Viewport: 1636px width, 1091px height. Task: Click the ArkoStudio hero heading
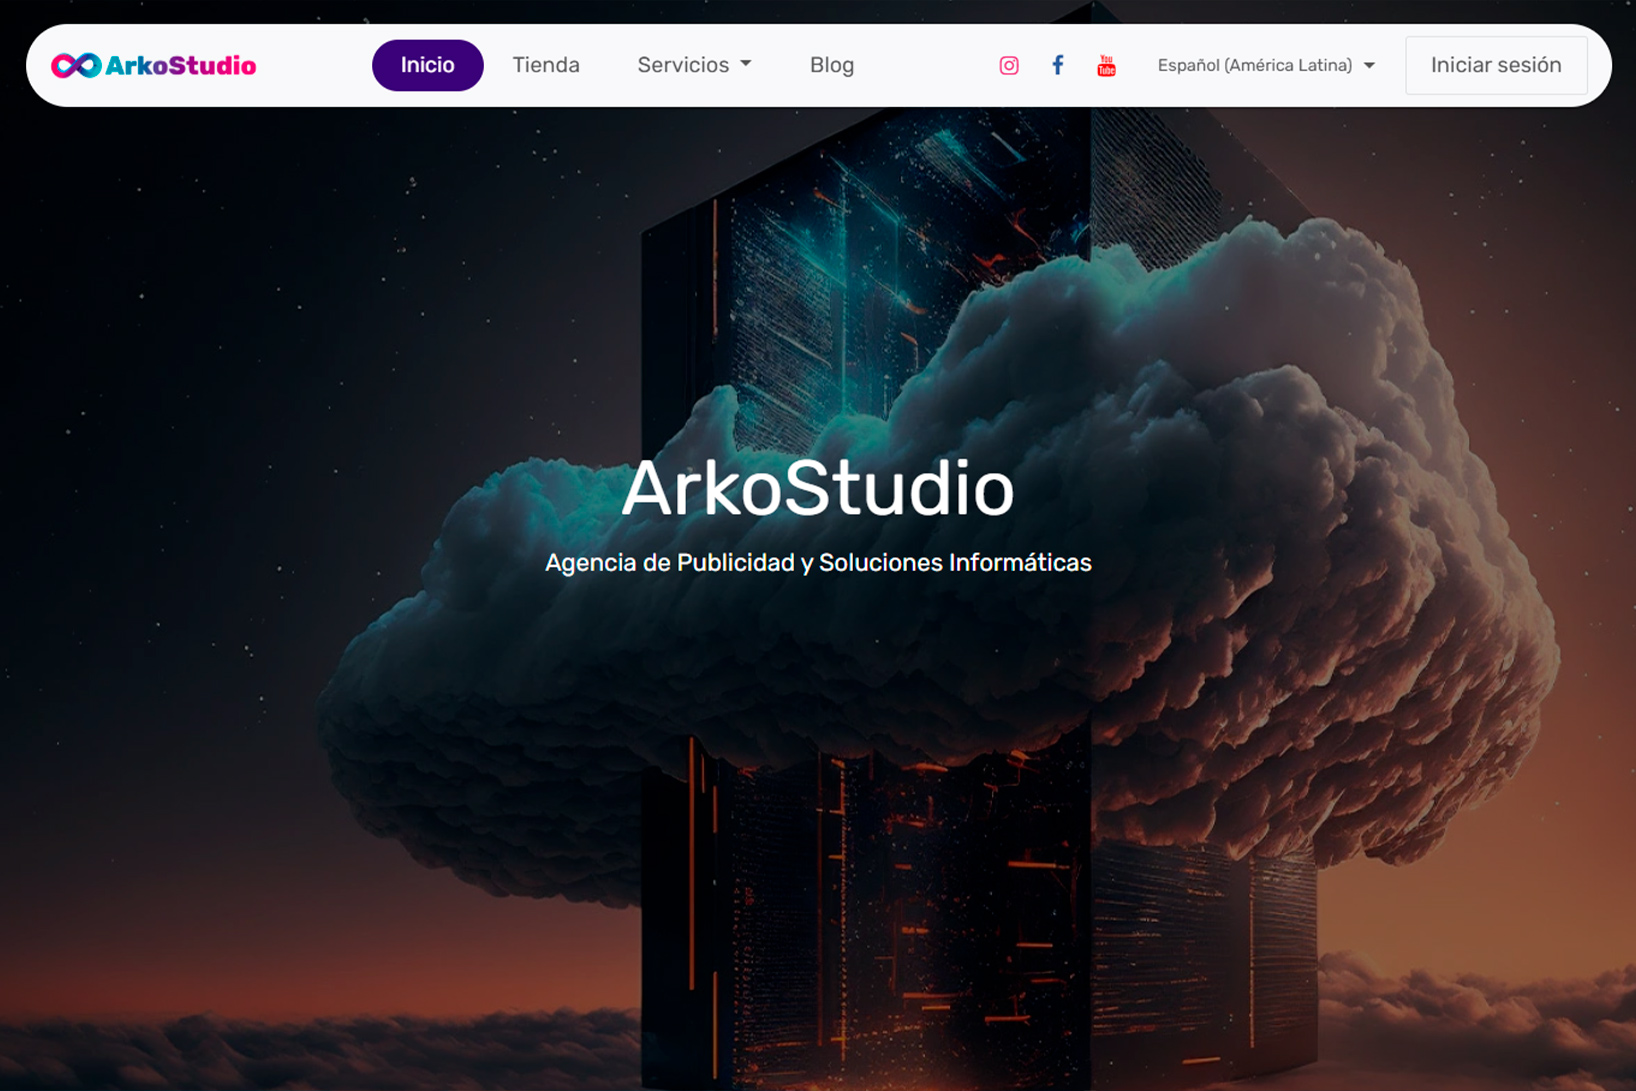pyautogui.click(x=817, y=489)
